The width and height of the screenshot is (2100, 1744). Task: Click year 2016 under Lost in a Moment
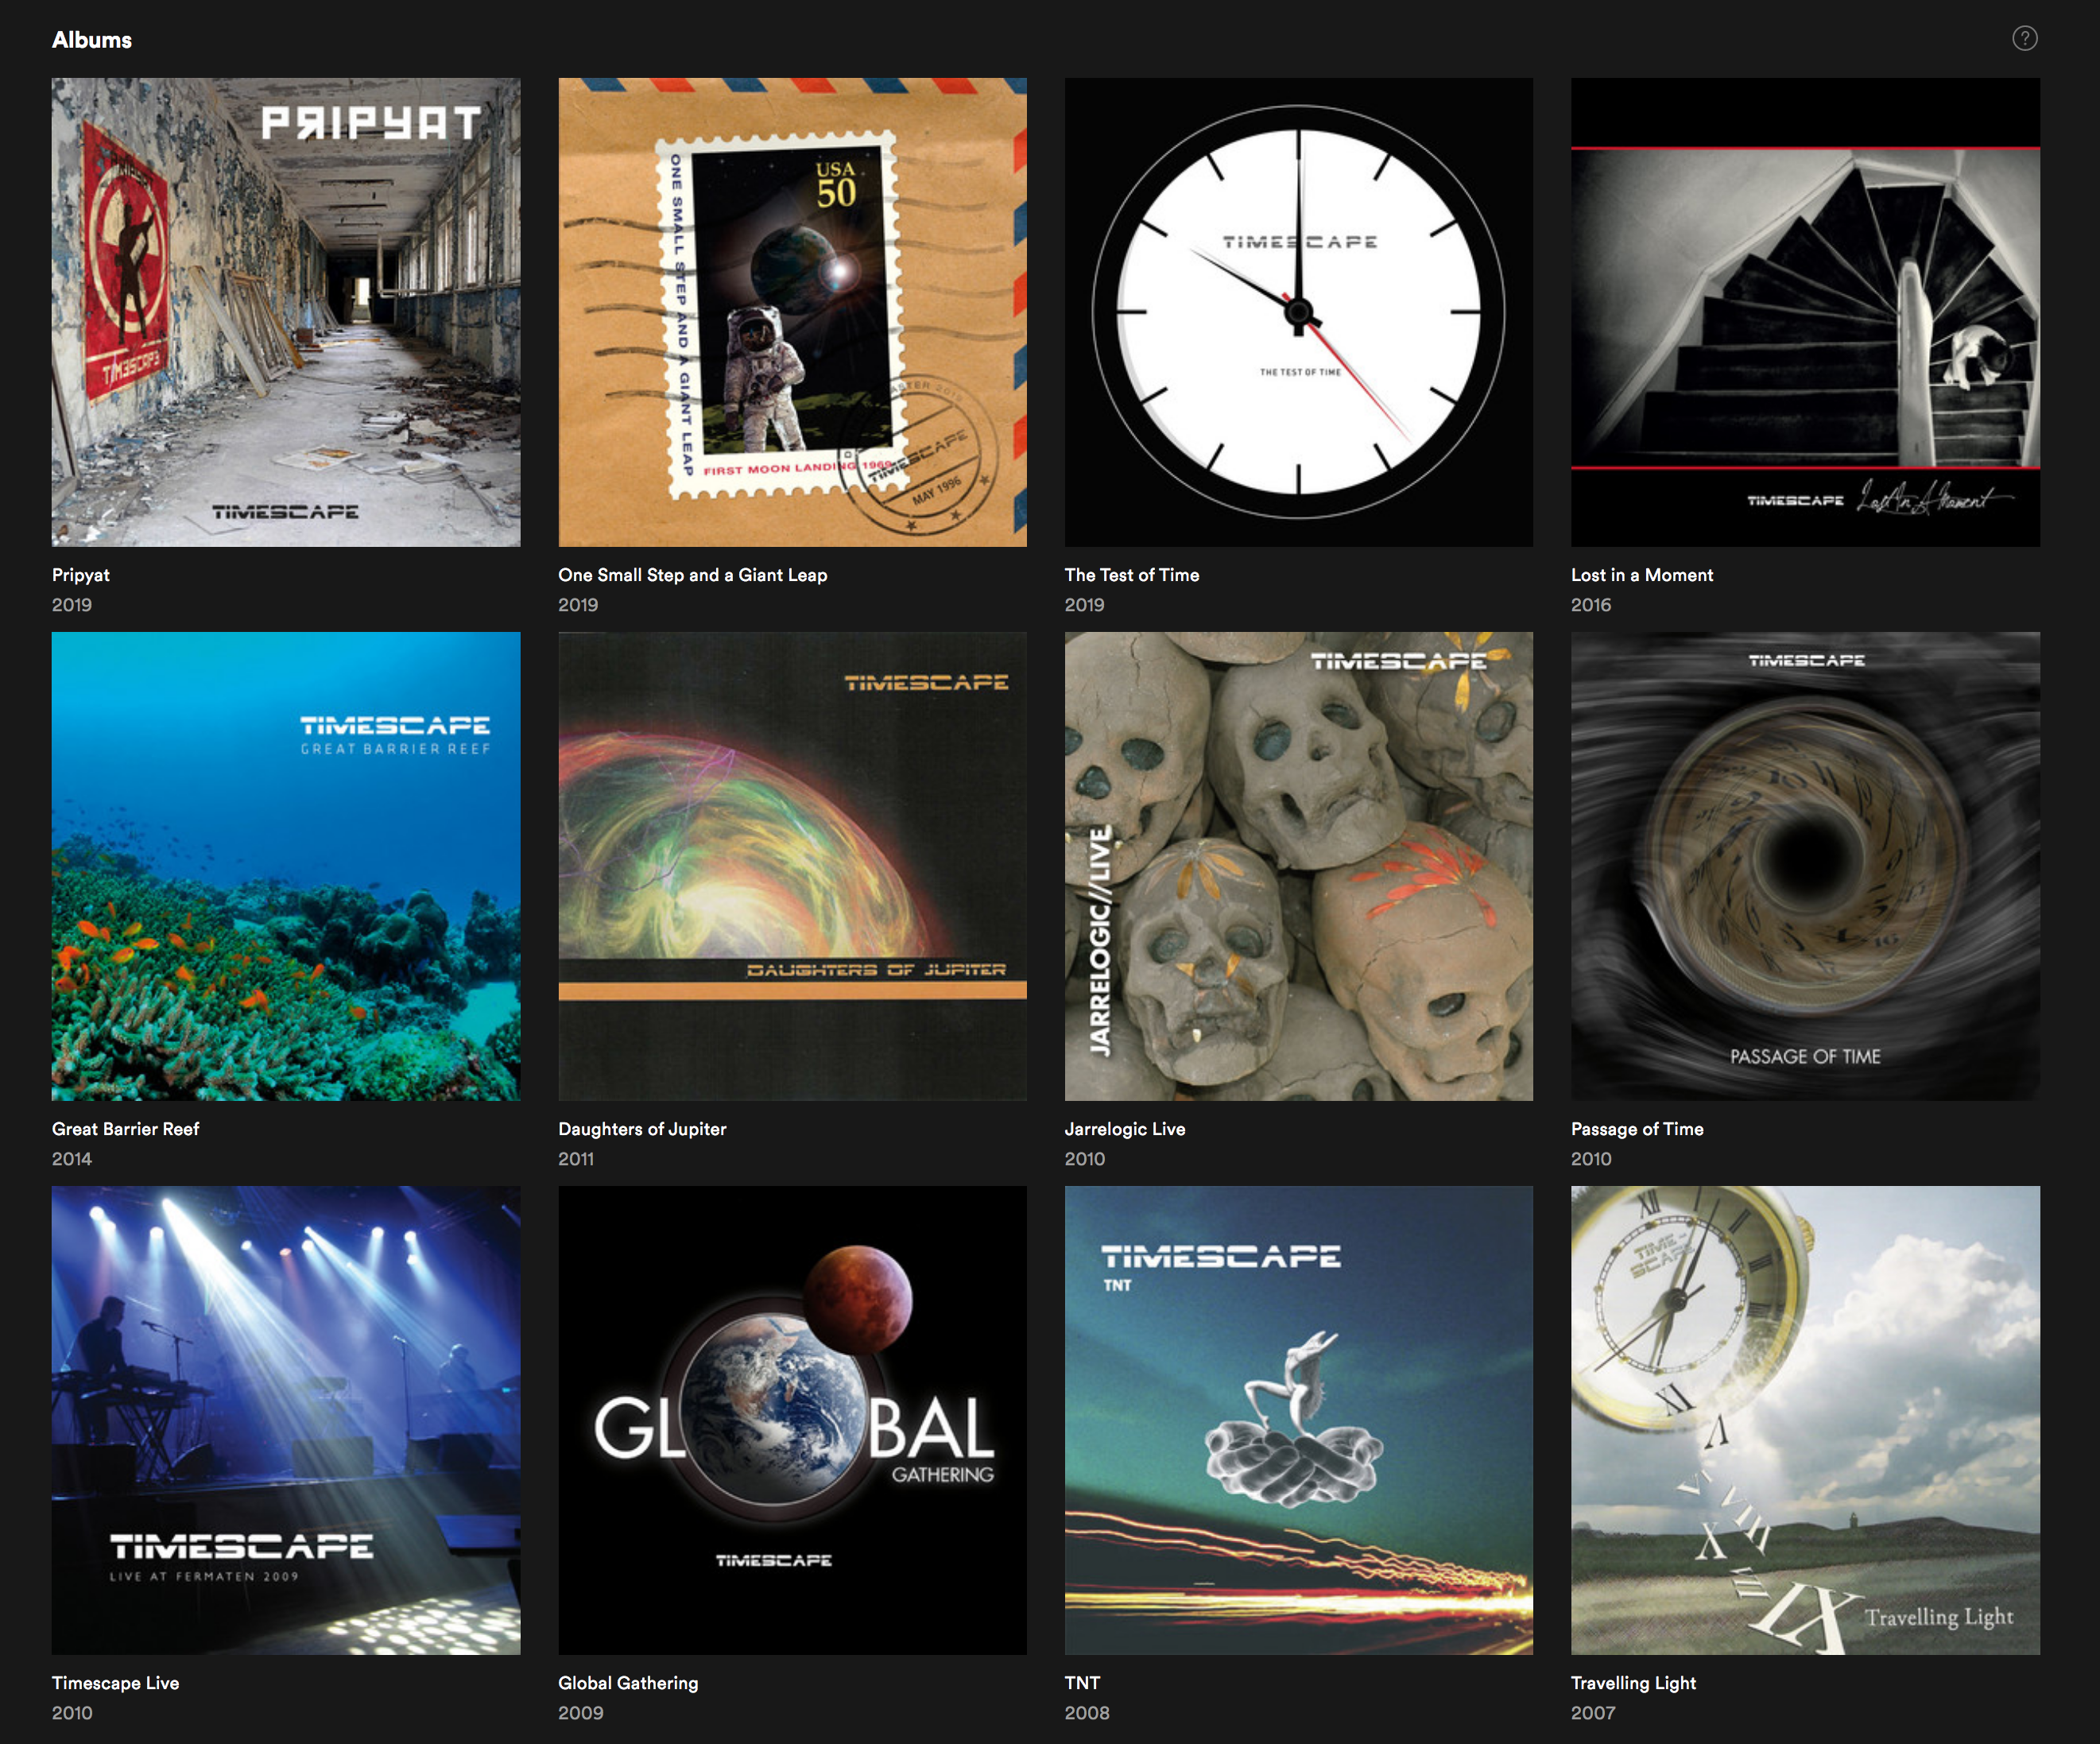1591,605
